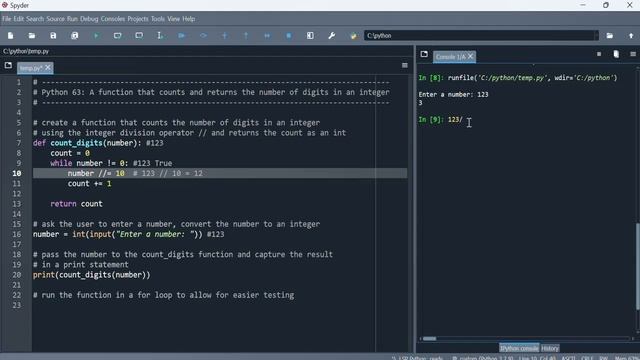Click the custom Python interpreter status entry
This screenshot has width=640, height=360.
pyautogui.click(x=482, y=358)
